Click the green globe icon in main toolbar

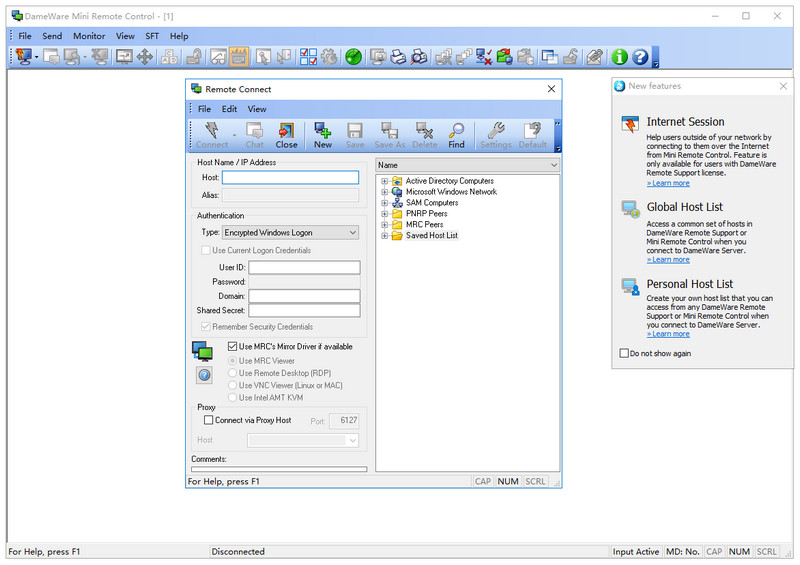coord(353,57)
